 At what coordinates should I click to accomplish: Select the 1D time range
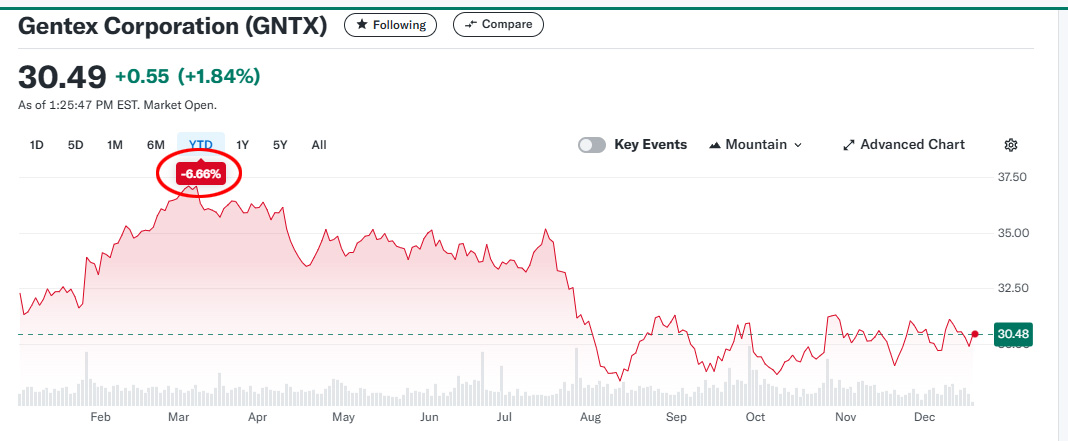(x=37, y=145)
